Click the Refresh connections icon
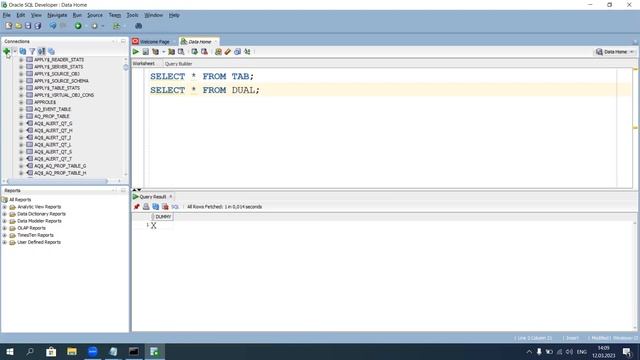 click(23, 51)
